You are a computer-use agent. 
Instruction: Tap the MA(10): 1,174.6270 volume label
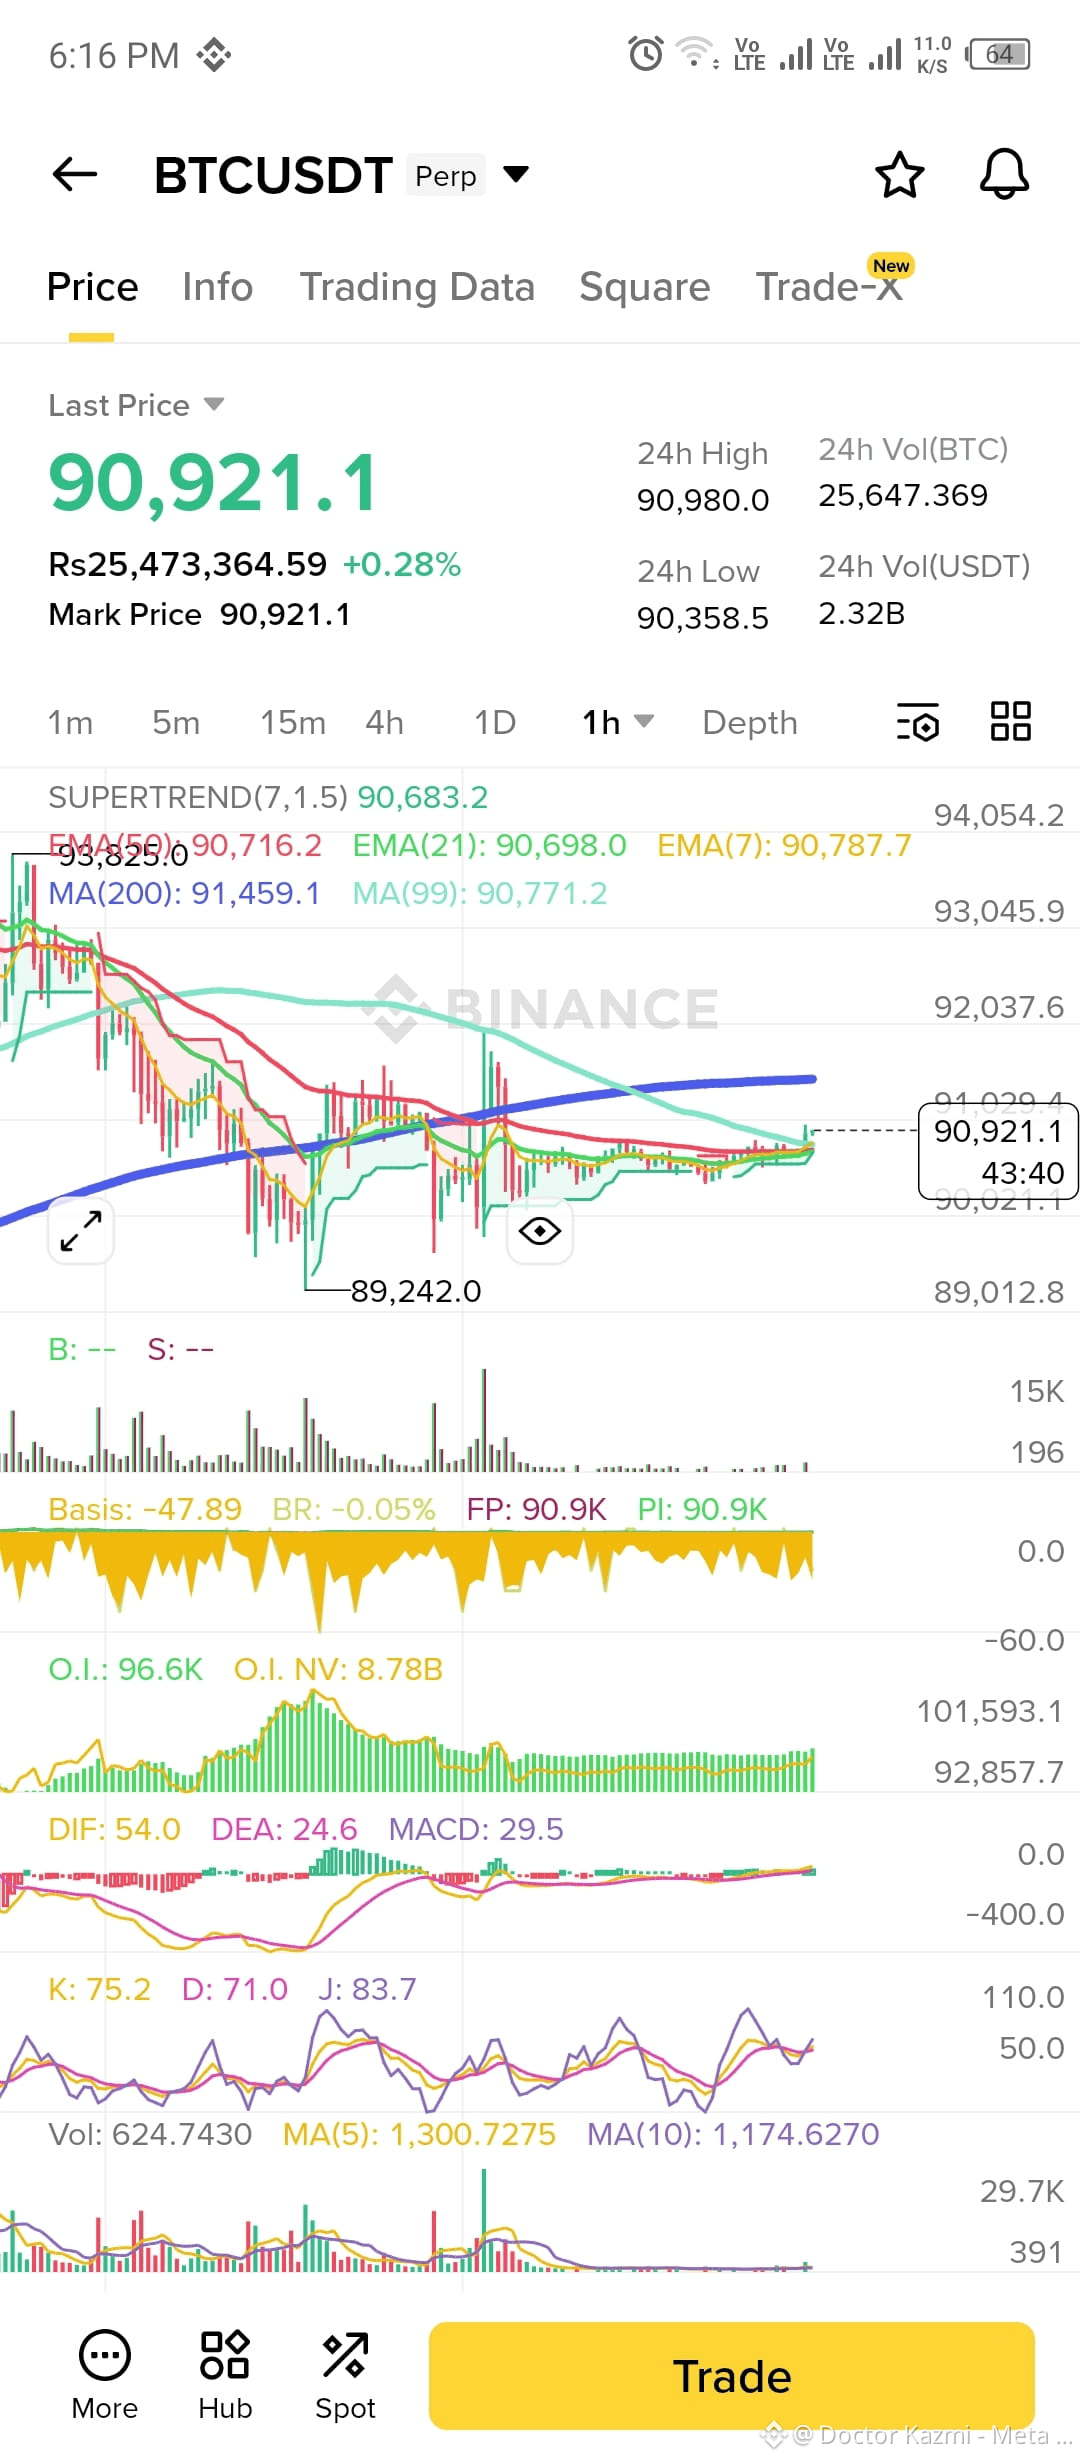[733, 2134]
